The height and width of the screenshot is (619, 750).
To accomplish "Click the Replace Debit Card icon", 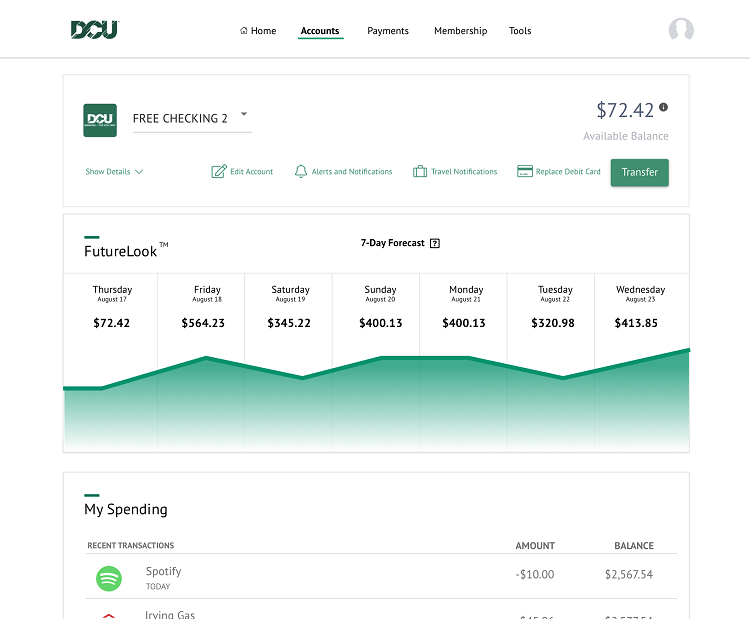I will (524, 172).
